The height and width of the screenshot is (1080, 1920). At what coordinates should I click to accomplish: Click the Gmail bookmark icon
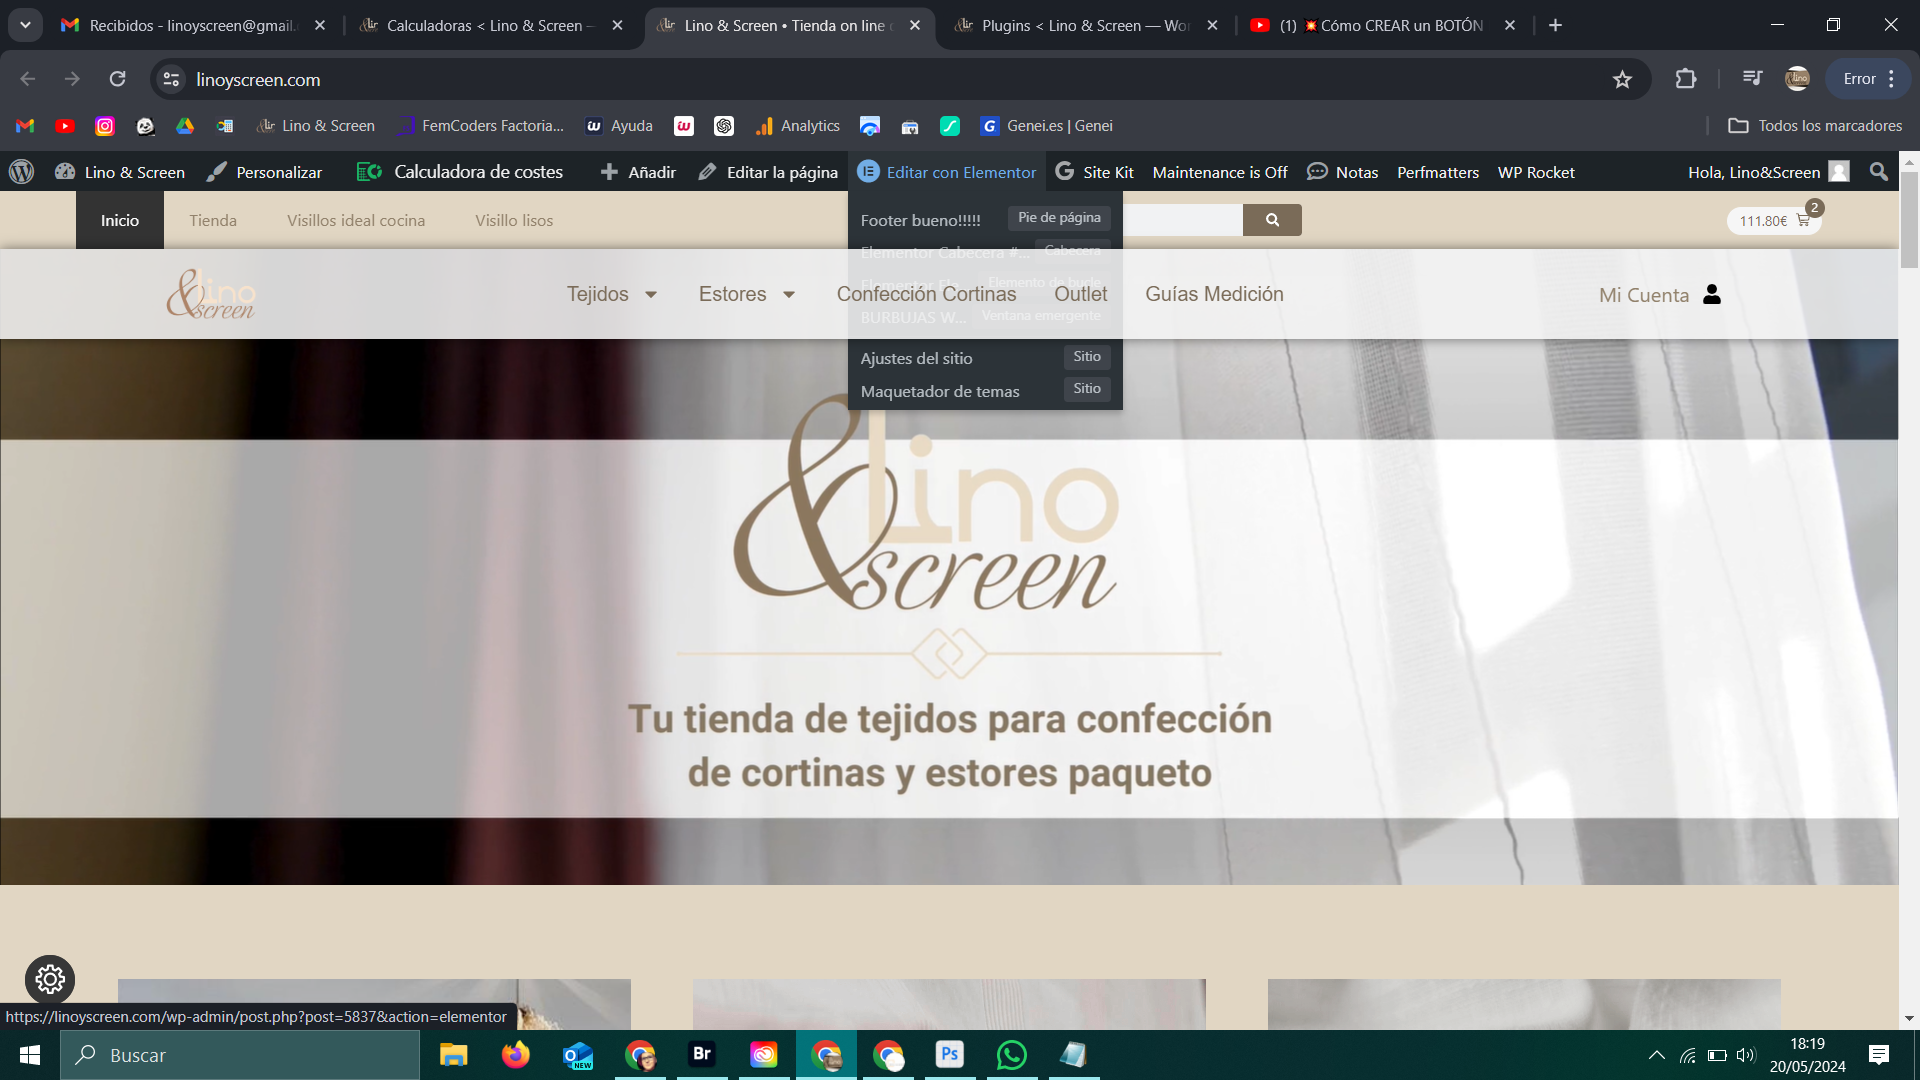tap(25, 126)
